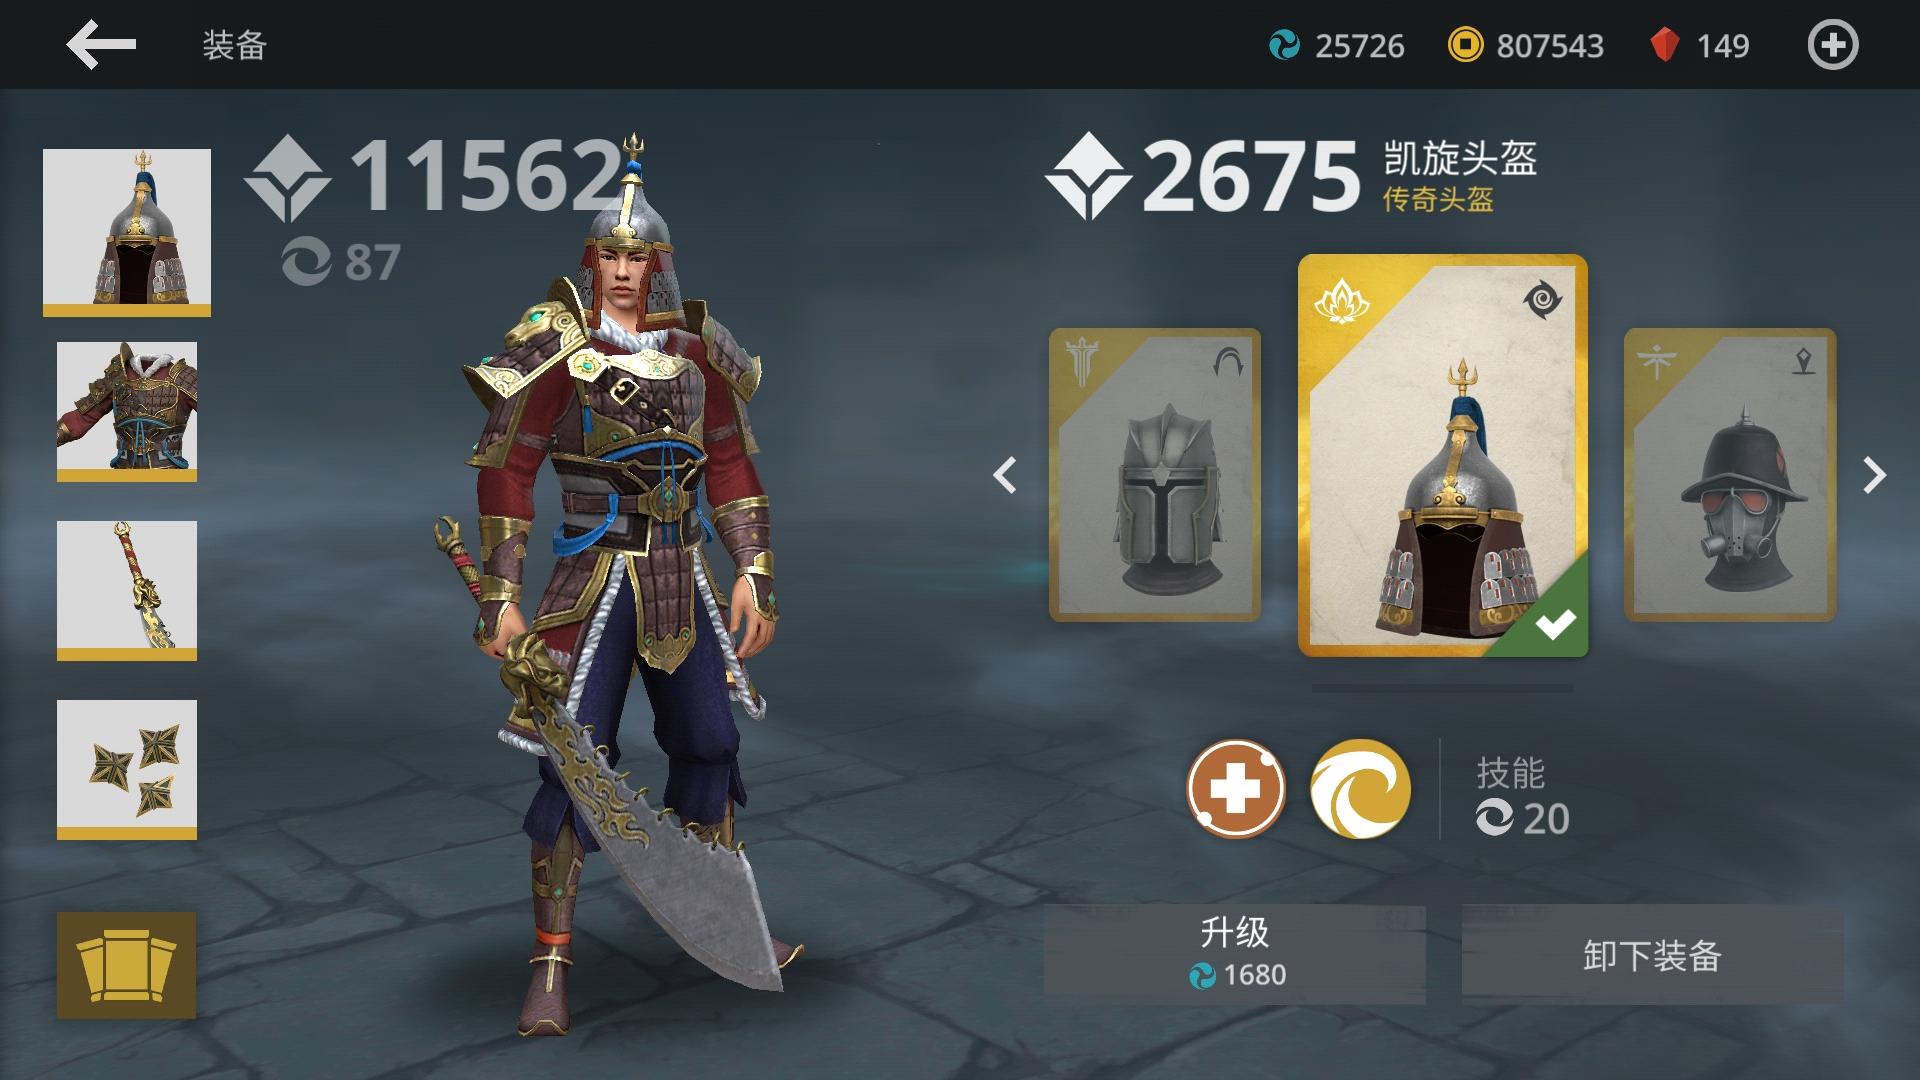Show next helmet with right chevron
This screenshot has height=1080, width=1920.
[x=1875, y=475]
